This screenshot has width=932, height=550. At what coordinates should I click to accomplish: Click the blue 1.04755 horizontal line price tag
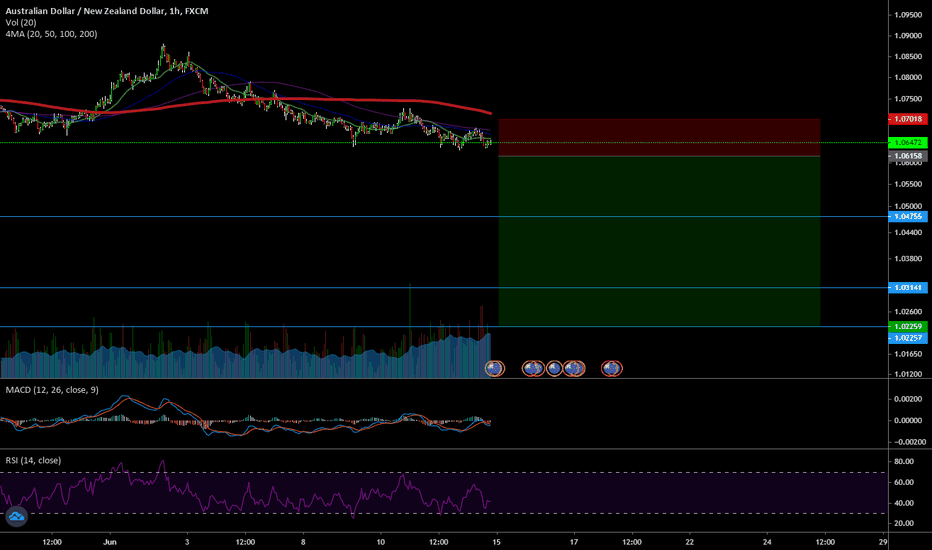pos(908,216)
